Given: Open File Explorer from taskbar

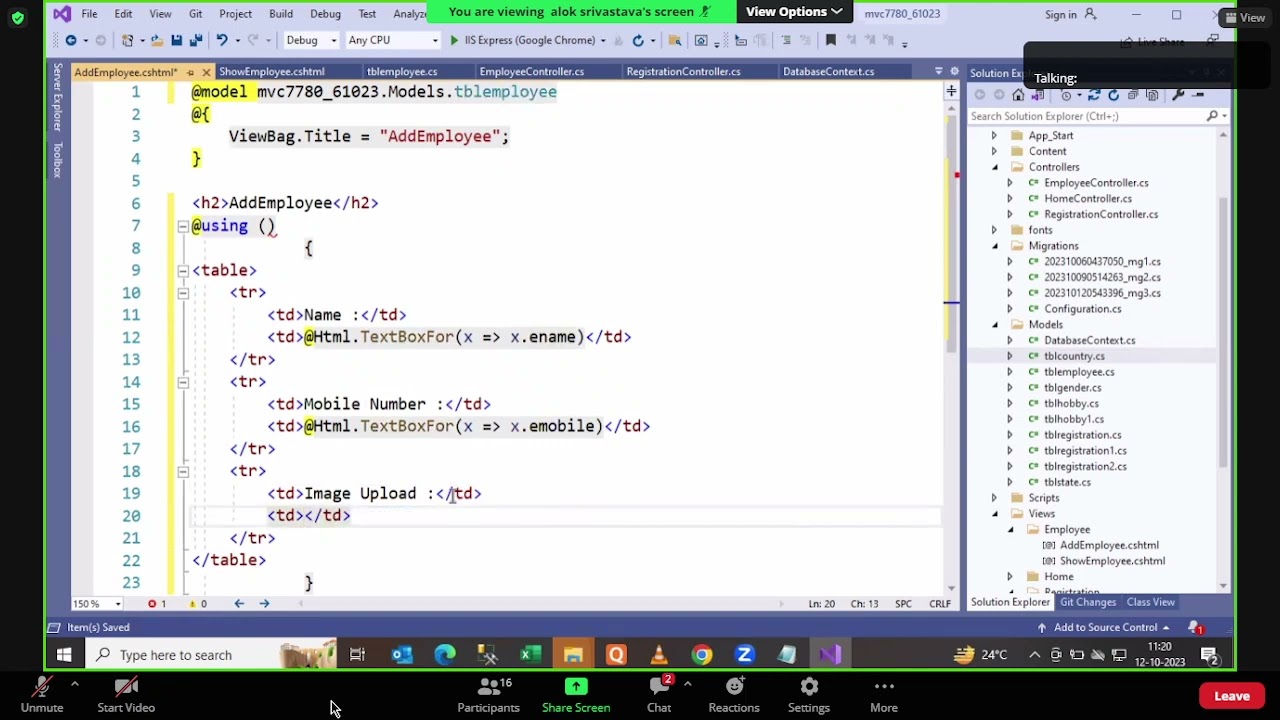Looking at the screenshot, I should 573,655.
